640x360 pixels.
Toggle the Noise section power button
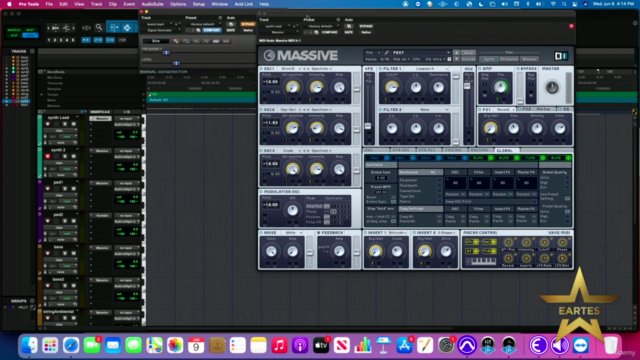(x=261, y=233)
